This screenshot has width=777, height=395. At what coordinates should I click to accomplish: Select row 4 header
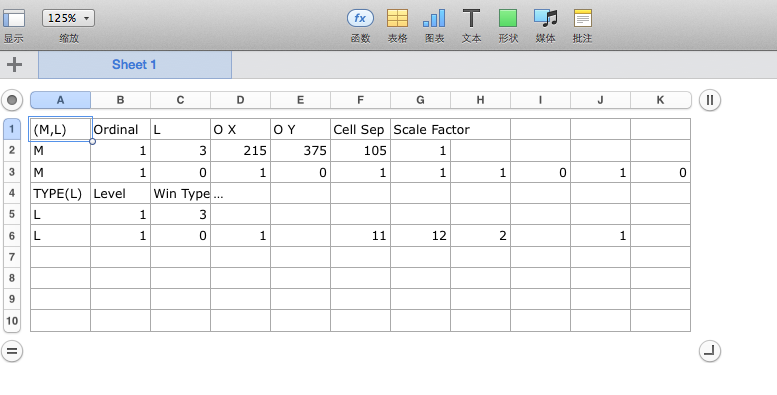tap(12, 193)
